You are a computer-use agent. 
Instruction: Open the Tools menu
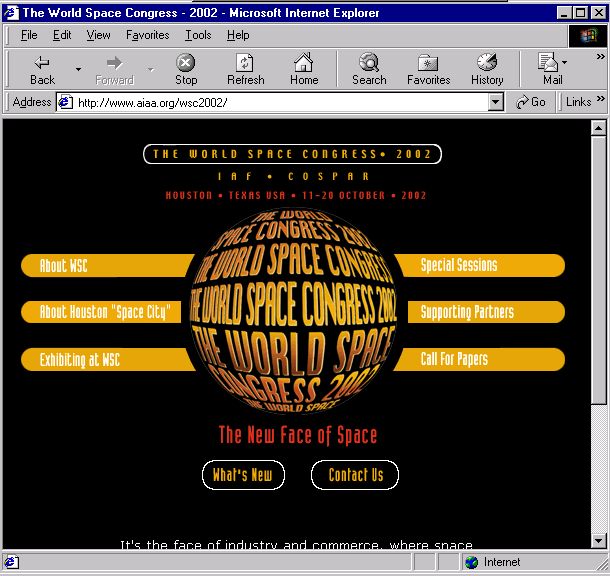[x=198, y=35]
